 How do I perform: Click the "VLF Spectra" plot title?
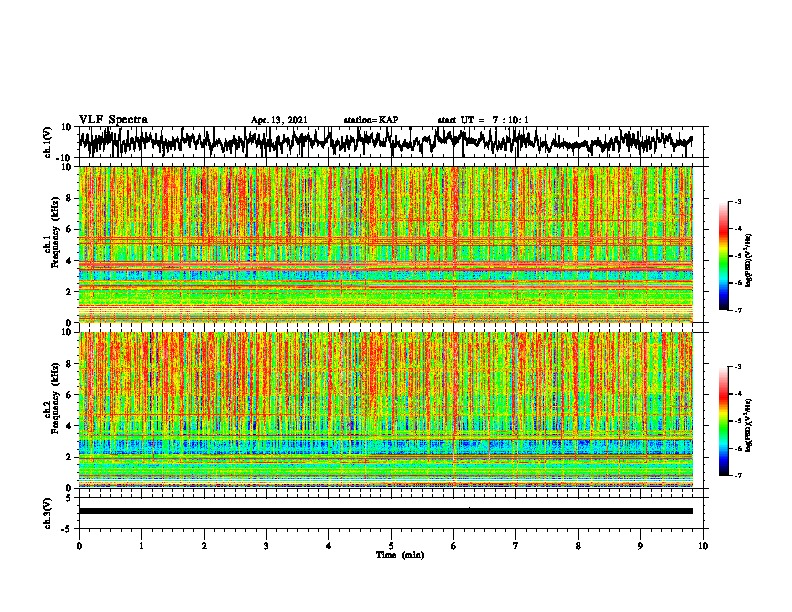[x=113, y=120]
